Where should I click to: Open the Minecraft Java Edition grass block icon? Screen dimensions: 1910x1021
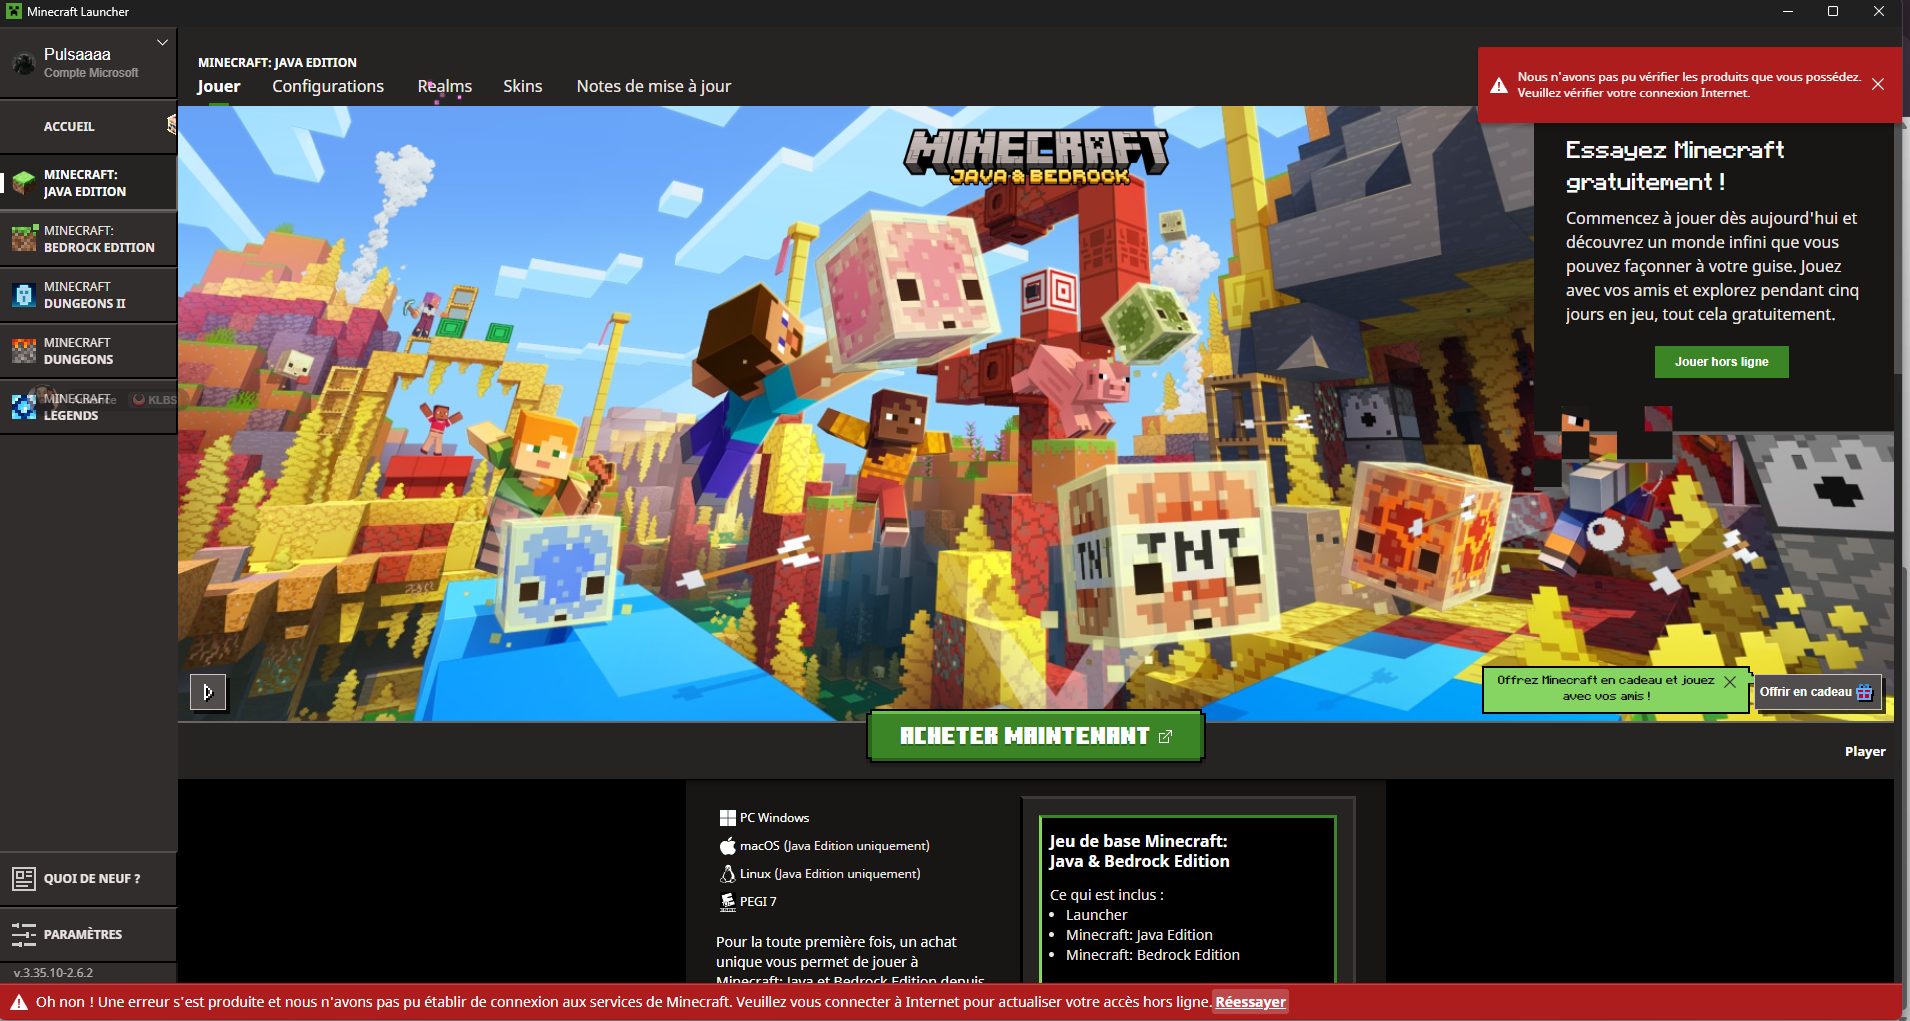point(24,183)
